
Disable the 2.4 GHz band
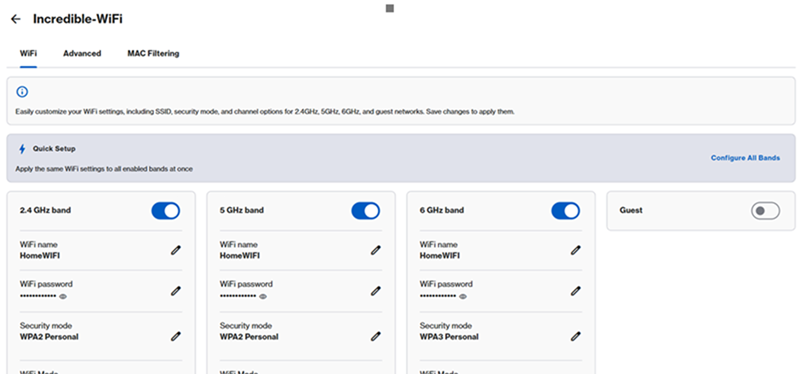pyautogui.click(x=166, y=211)
